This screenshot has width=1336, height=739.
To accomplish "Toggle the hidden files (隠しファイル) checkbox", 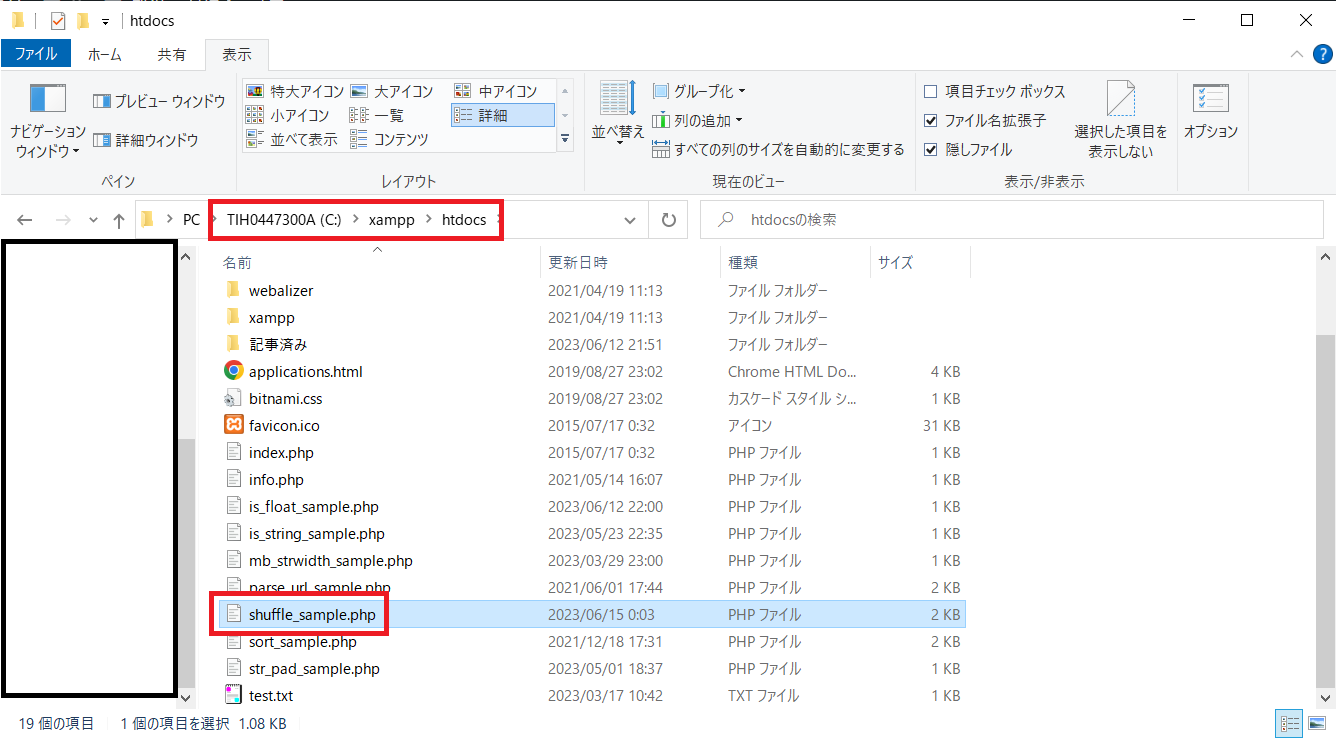I will click(x=931, y=150).
